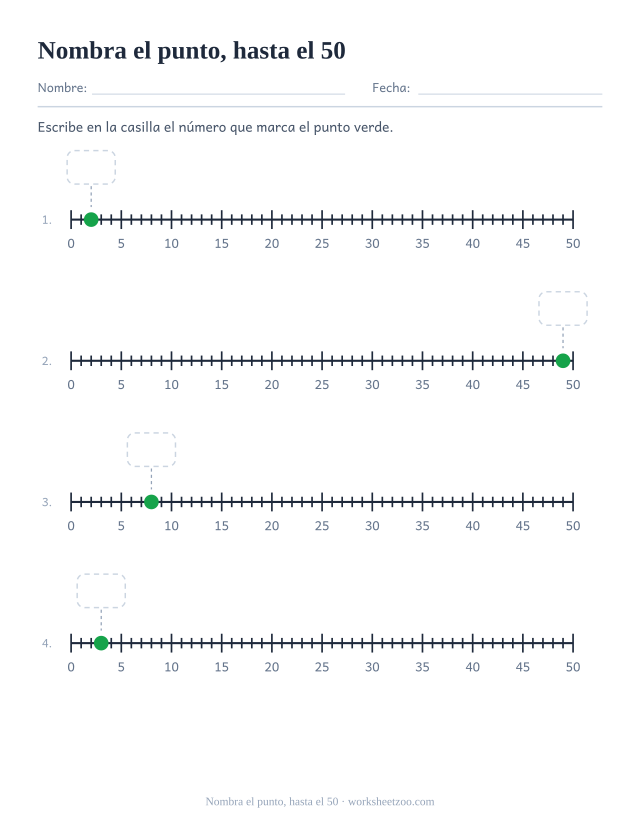Click the 25 label on number line 1
The height and width of the screenshot is (829, 640).
click(322, 244)
